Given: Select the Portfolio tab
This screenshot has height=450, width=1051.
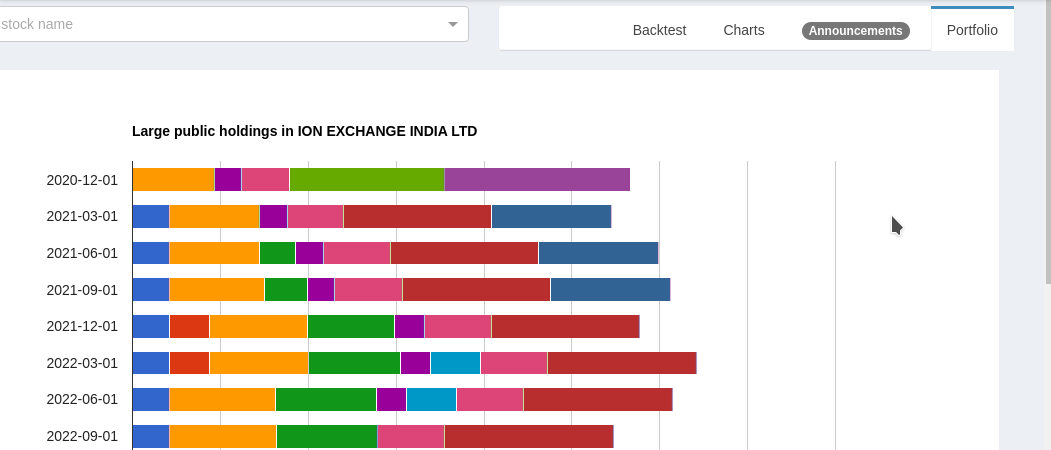Looking at the screenshot, I should pos(972,30).
